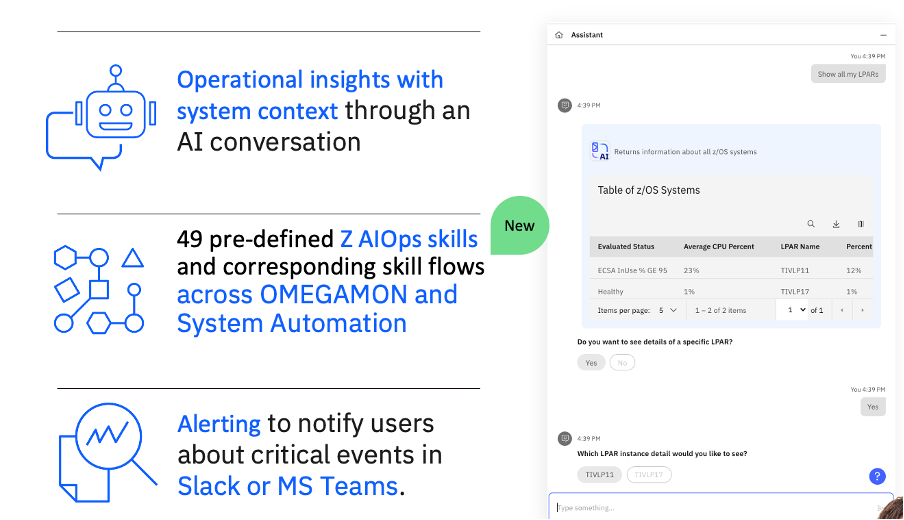Click the '1 – 2 of 2 items' text
Viewport: 904px width, 520px height.
(720, 310)
